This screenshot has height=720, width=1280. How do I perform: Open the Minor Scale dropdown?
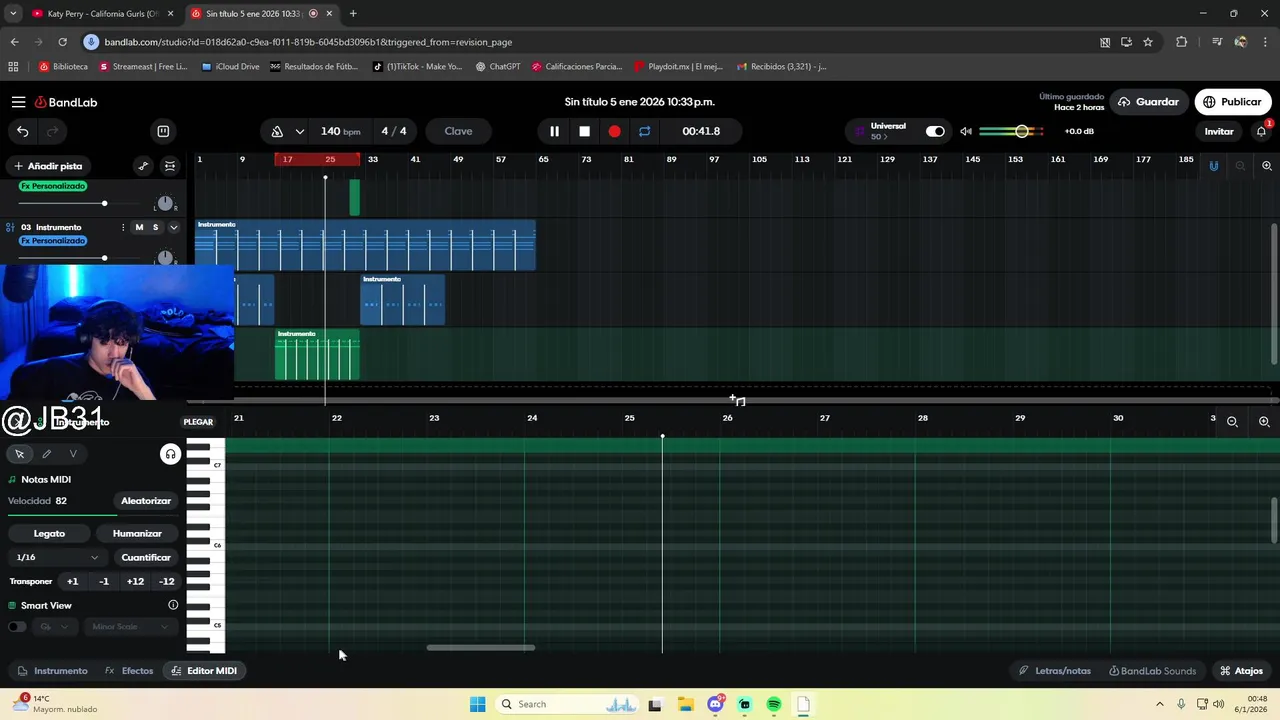pos(130,627)
